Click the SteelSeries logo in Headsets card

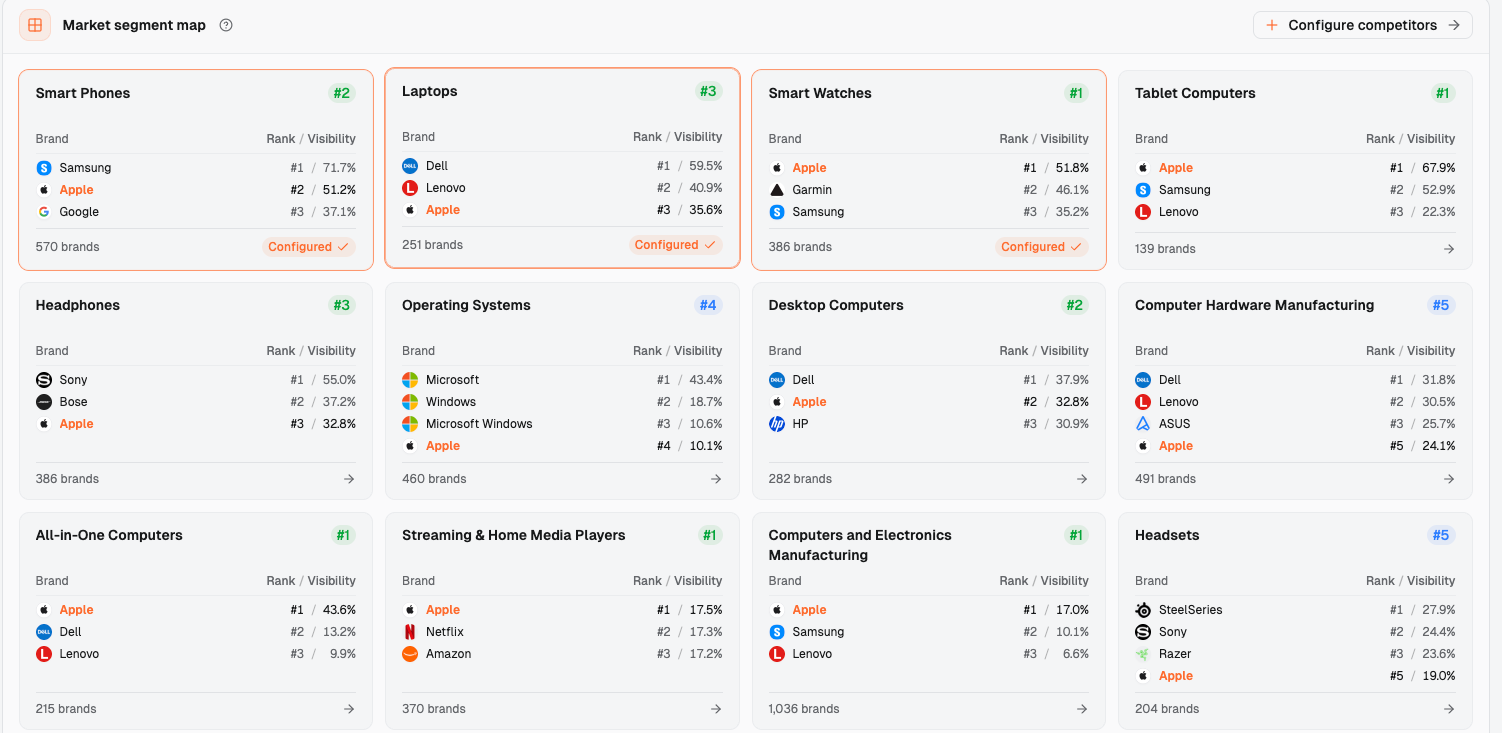(1143, 610)
